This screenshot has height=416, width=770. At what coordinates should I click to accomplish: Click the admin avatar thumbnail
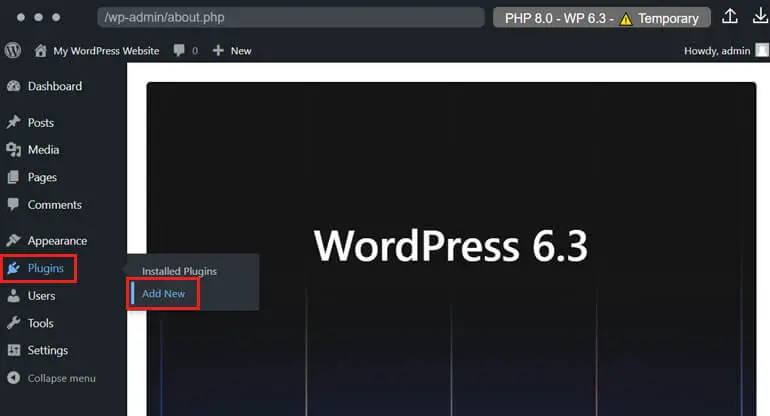tap(762, 50)
